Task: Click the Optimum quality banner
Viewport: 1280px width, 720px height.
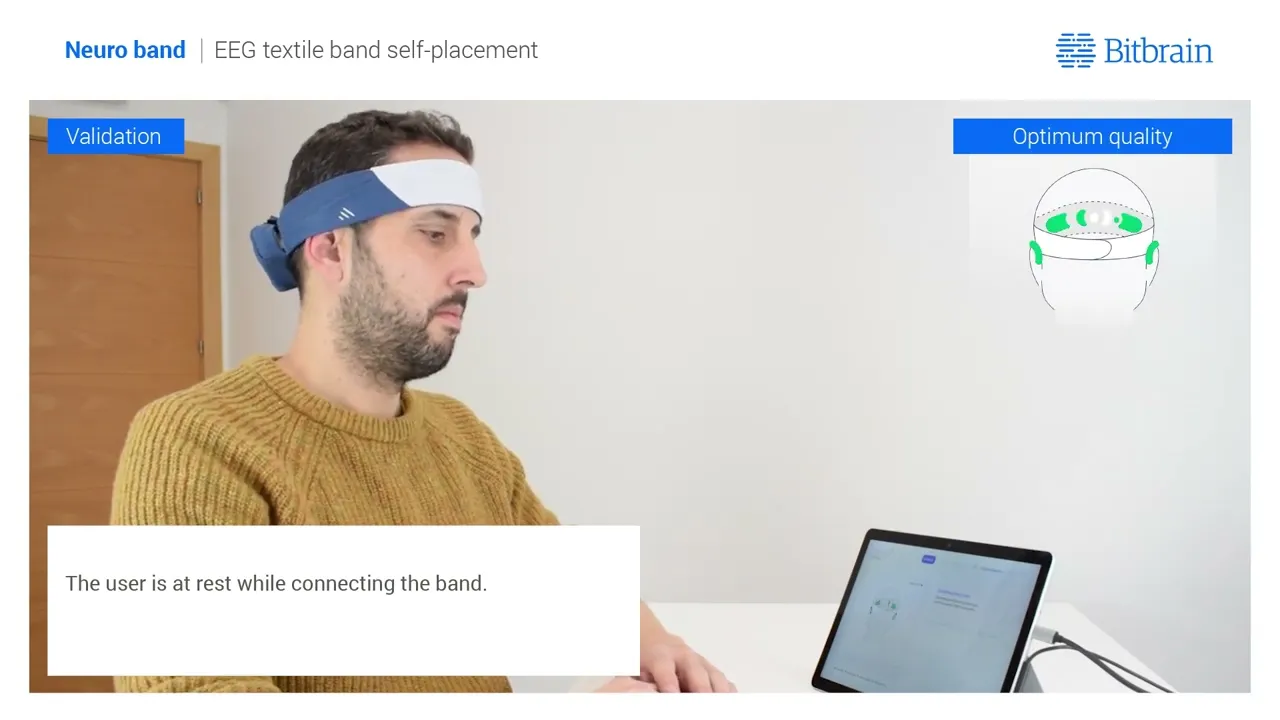Action: tap(1092, 137)
